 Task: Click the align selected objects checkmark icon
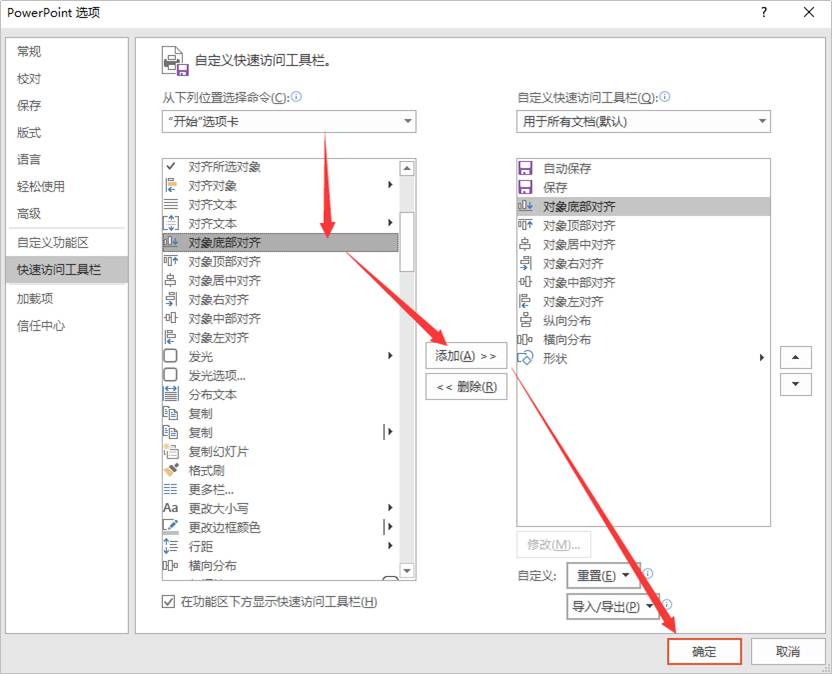[170, 167]
